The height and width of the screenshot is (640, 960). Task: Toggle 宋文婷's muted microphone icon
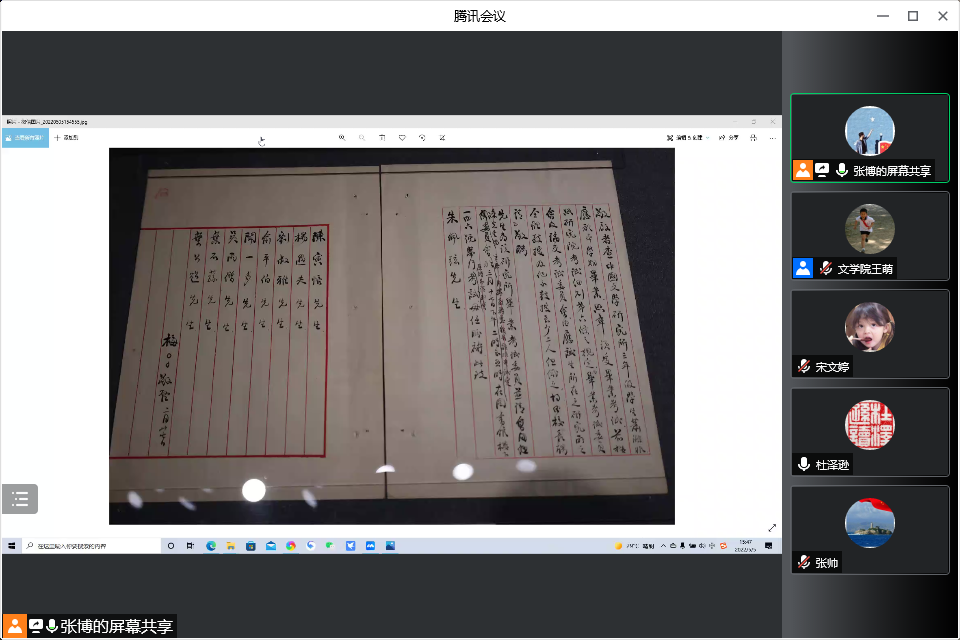point(804,366)
